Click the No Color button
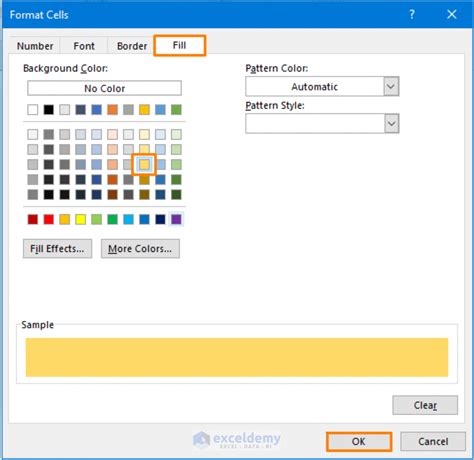 point(104,88)
